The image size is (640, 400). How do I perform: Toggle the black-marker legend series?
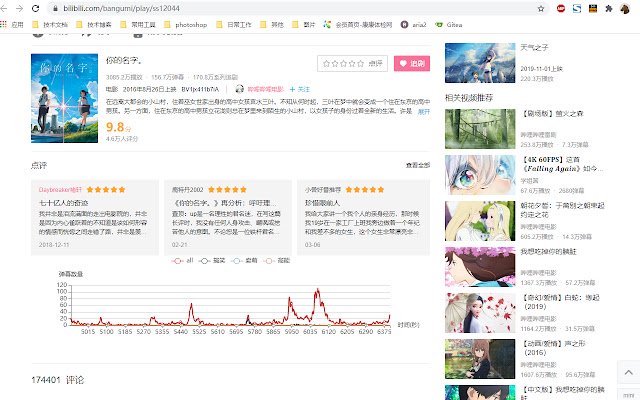212,260
